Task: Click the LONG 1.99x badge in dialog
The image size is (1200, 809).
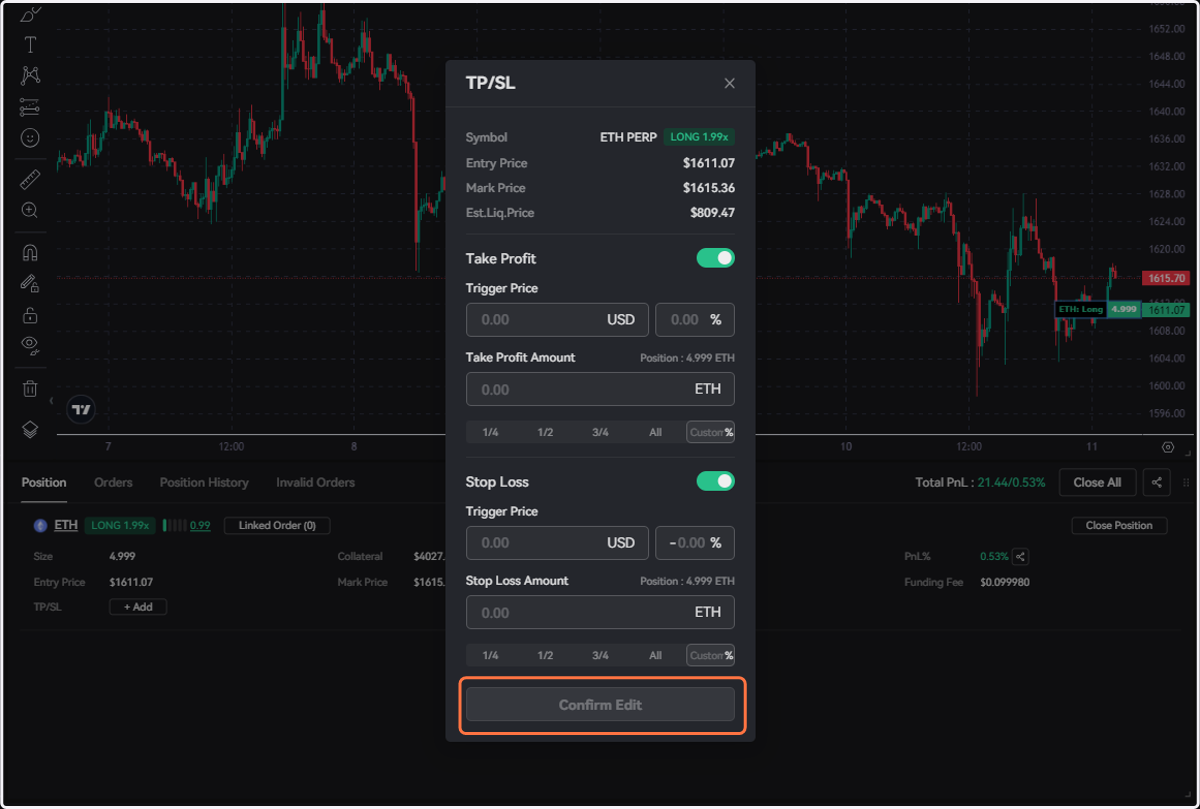Action: (699, 137)
